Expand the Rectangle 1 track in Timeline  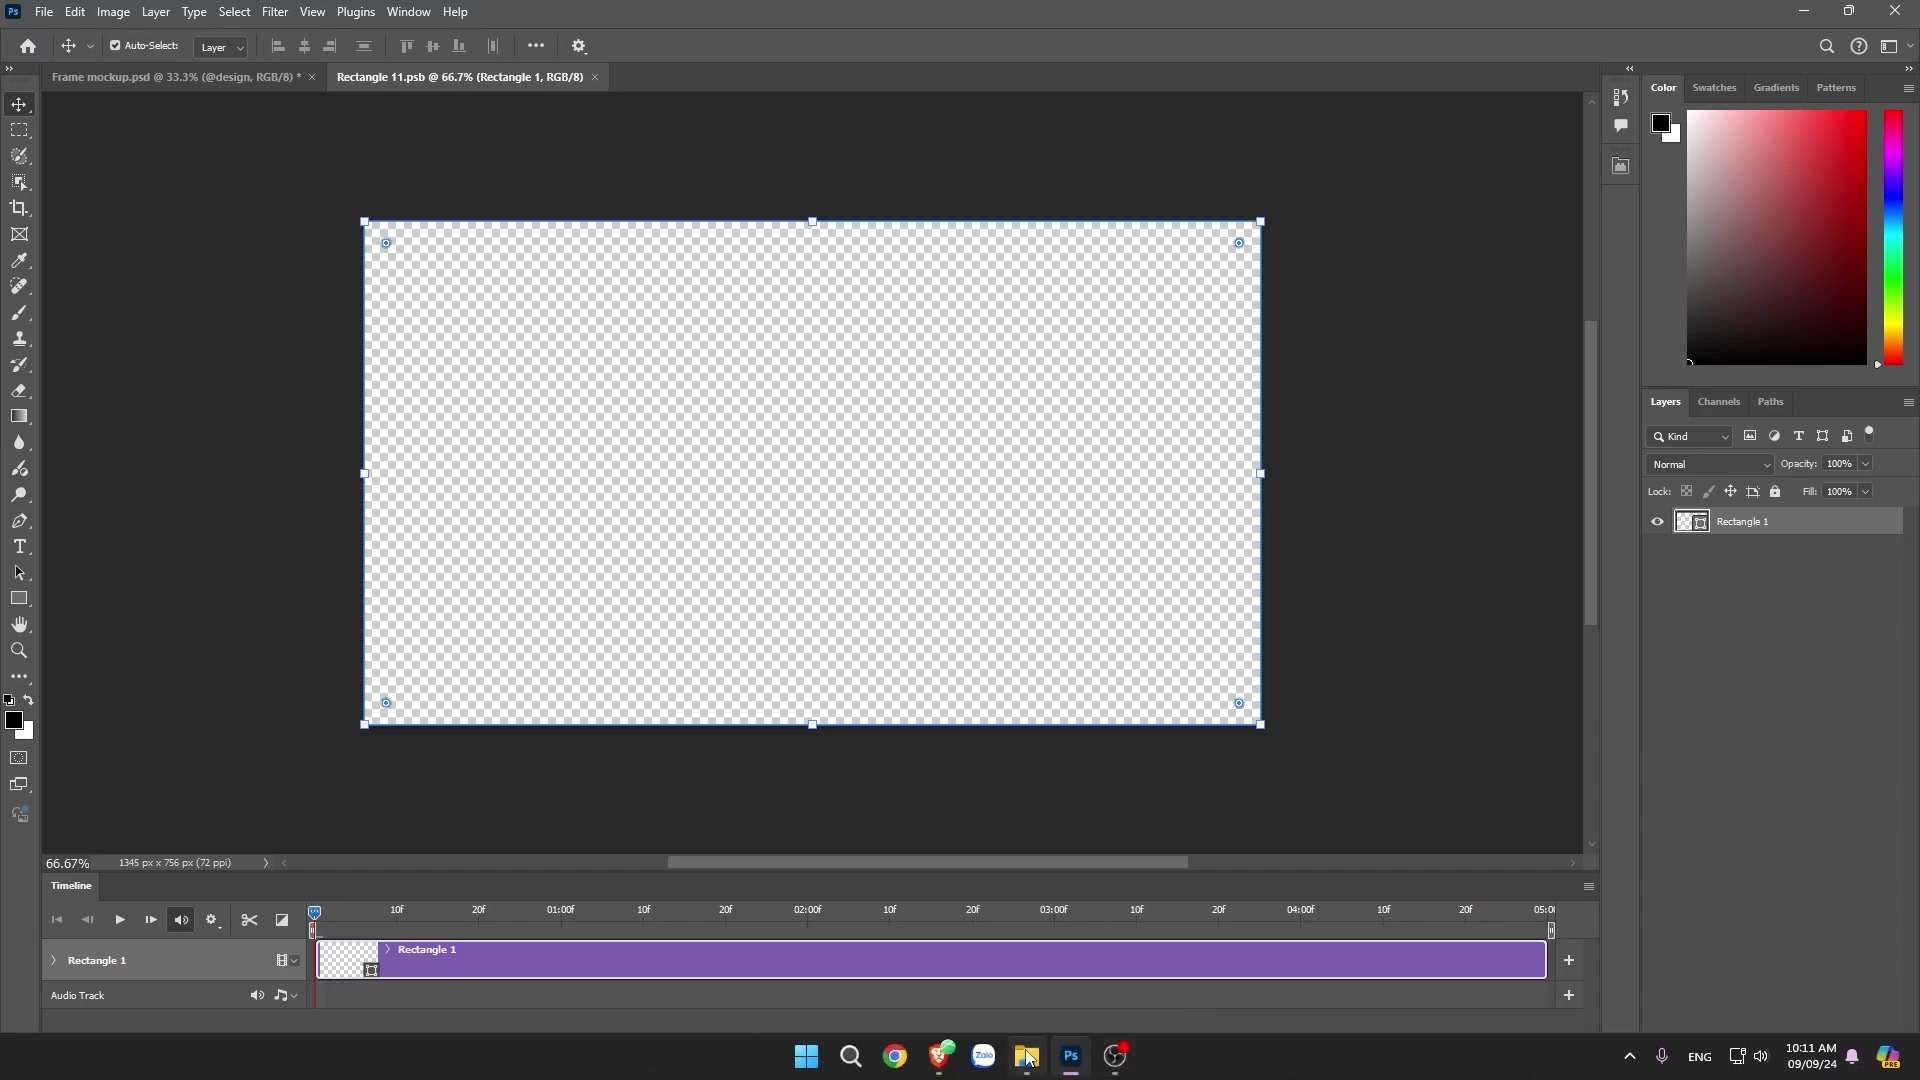click(x=52, y=960)
